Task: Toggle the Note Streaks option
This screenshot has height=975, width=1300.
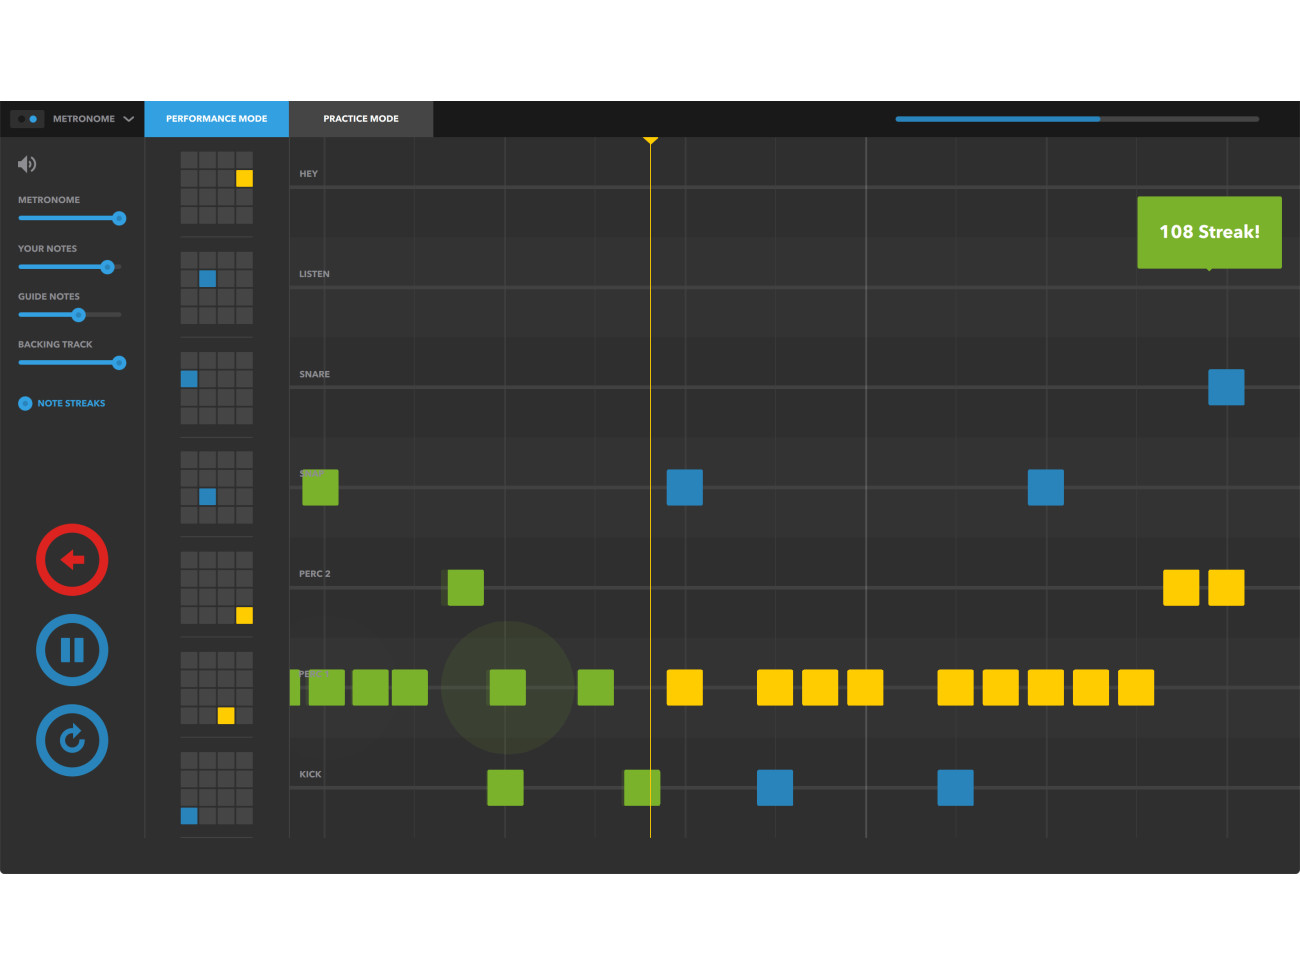Action: 26,404
